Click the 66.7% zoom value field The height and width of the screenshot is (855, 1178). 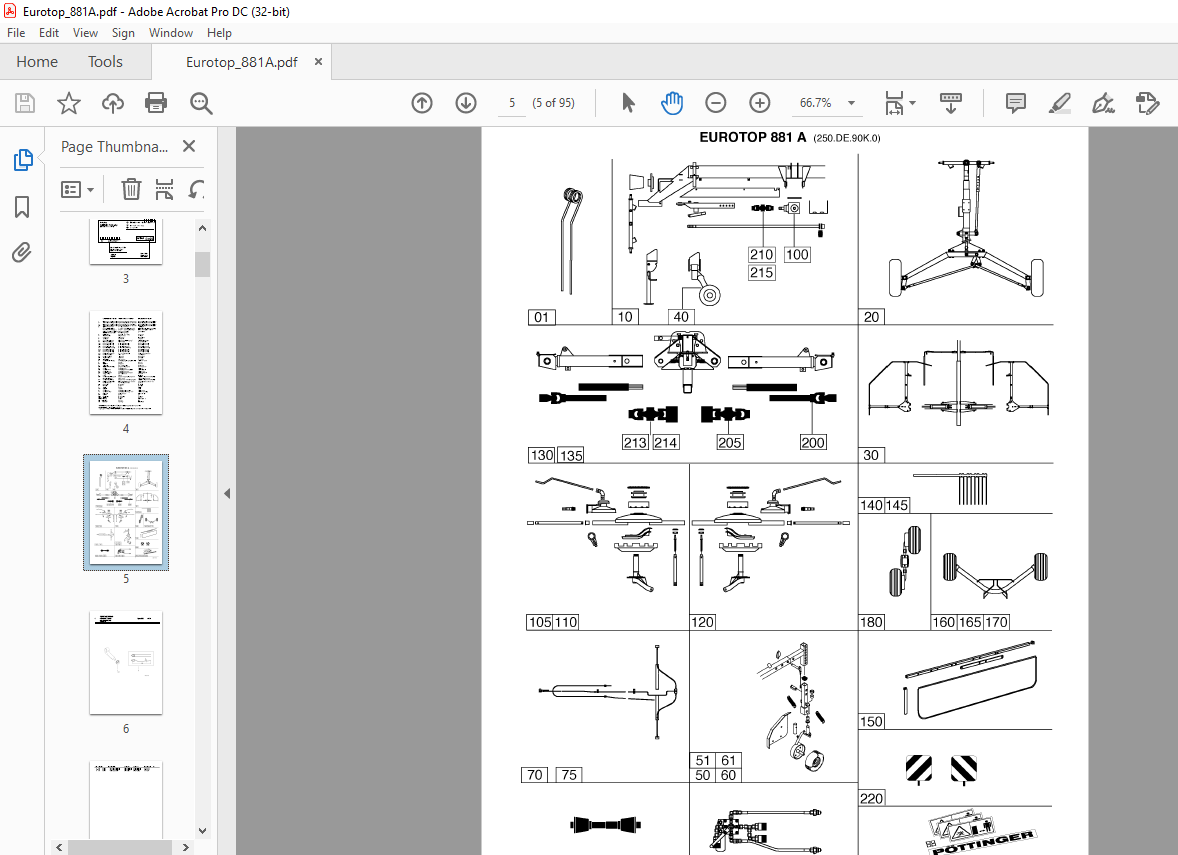point(816,103)
